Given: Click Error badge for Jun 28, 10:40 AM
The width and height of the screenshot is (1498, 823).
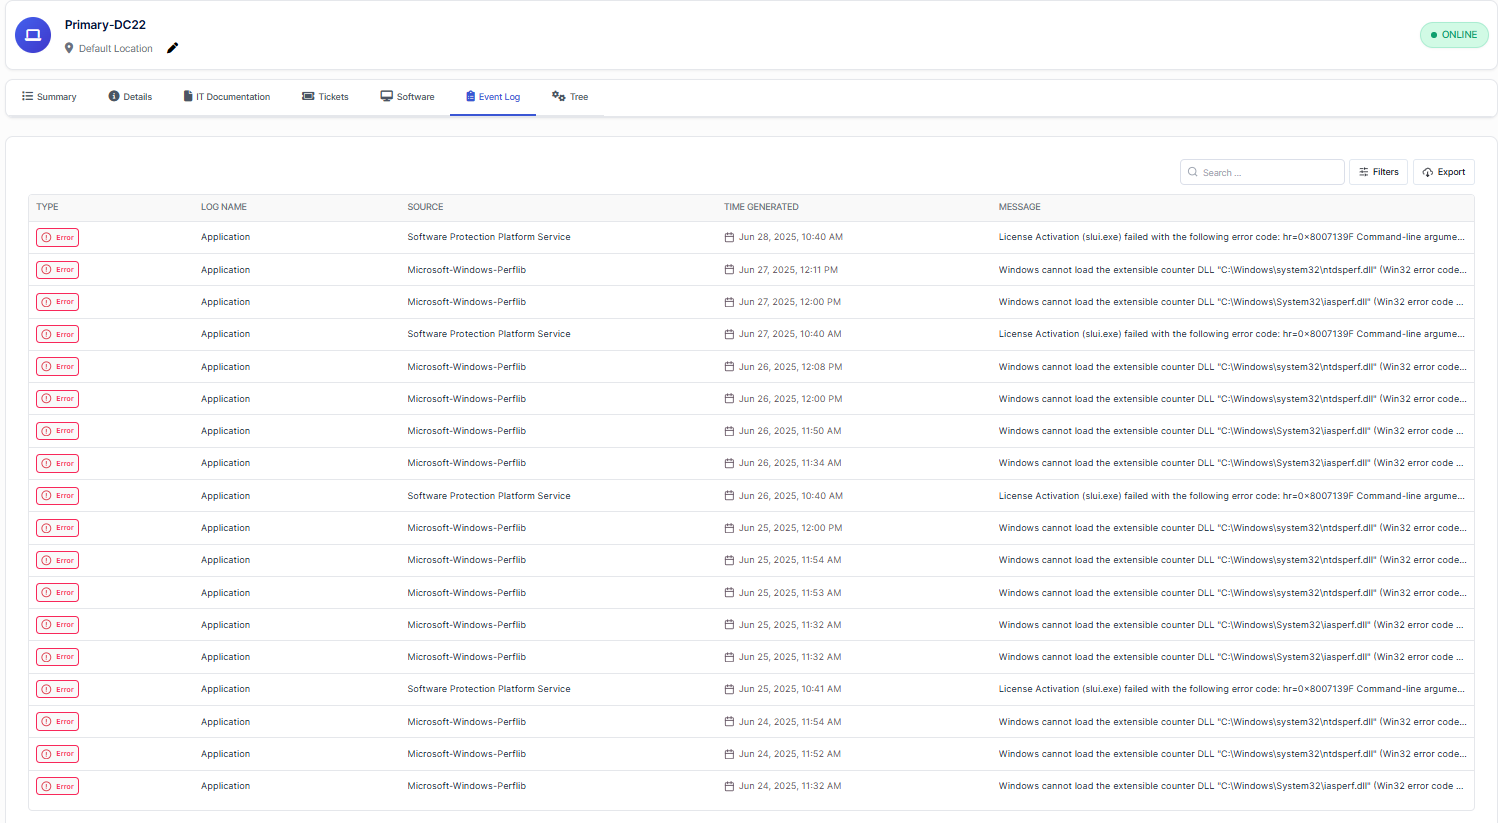Looking at the screenshot, I should [57, 237].
